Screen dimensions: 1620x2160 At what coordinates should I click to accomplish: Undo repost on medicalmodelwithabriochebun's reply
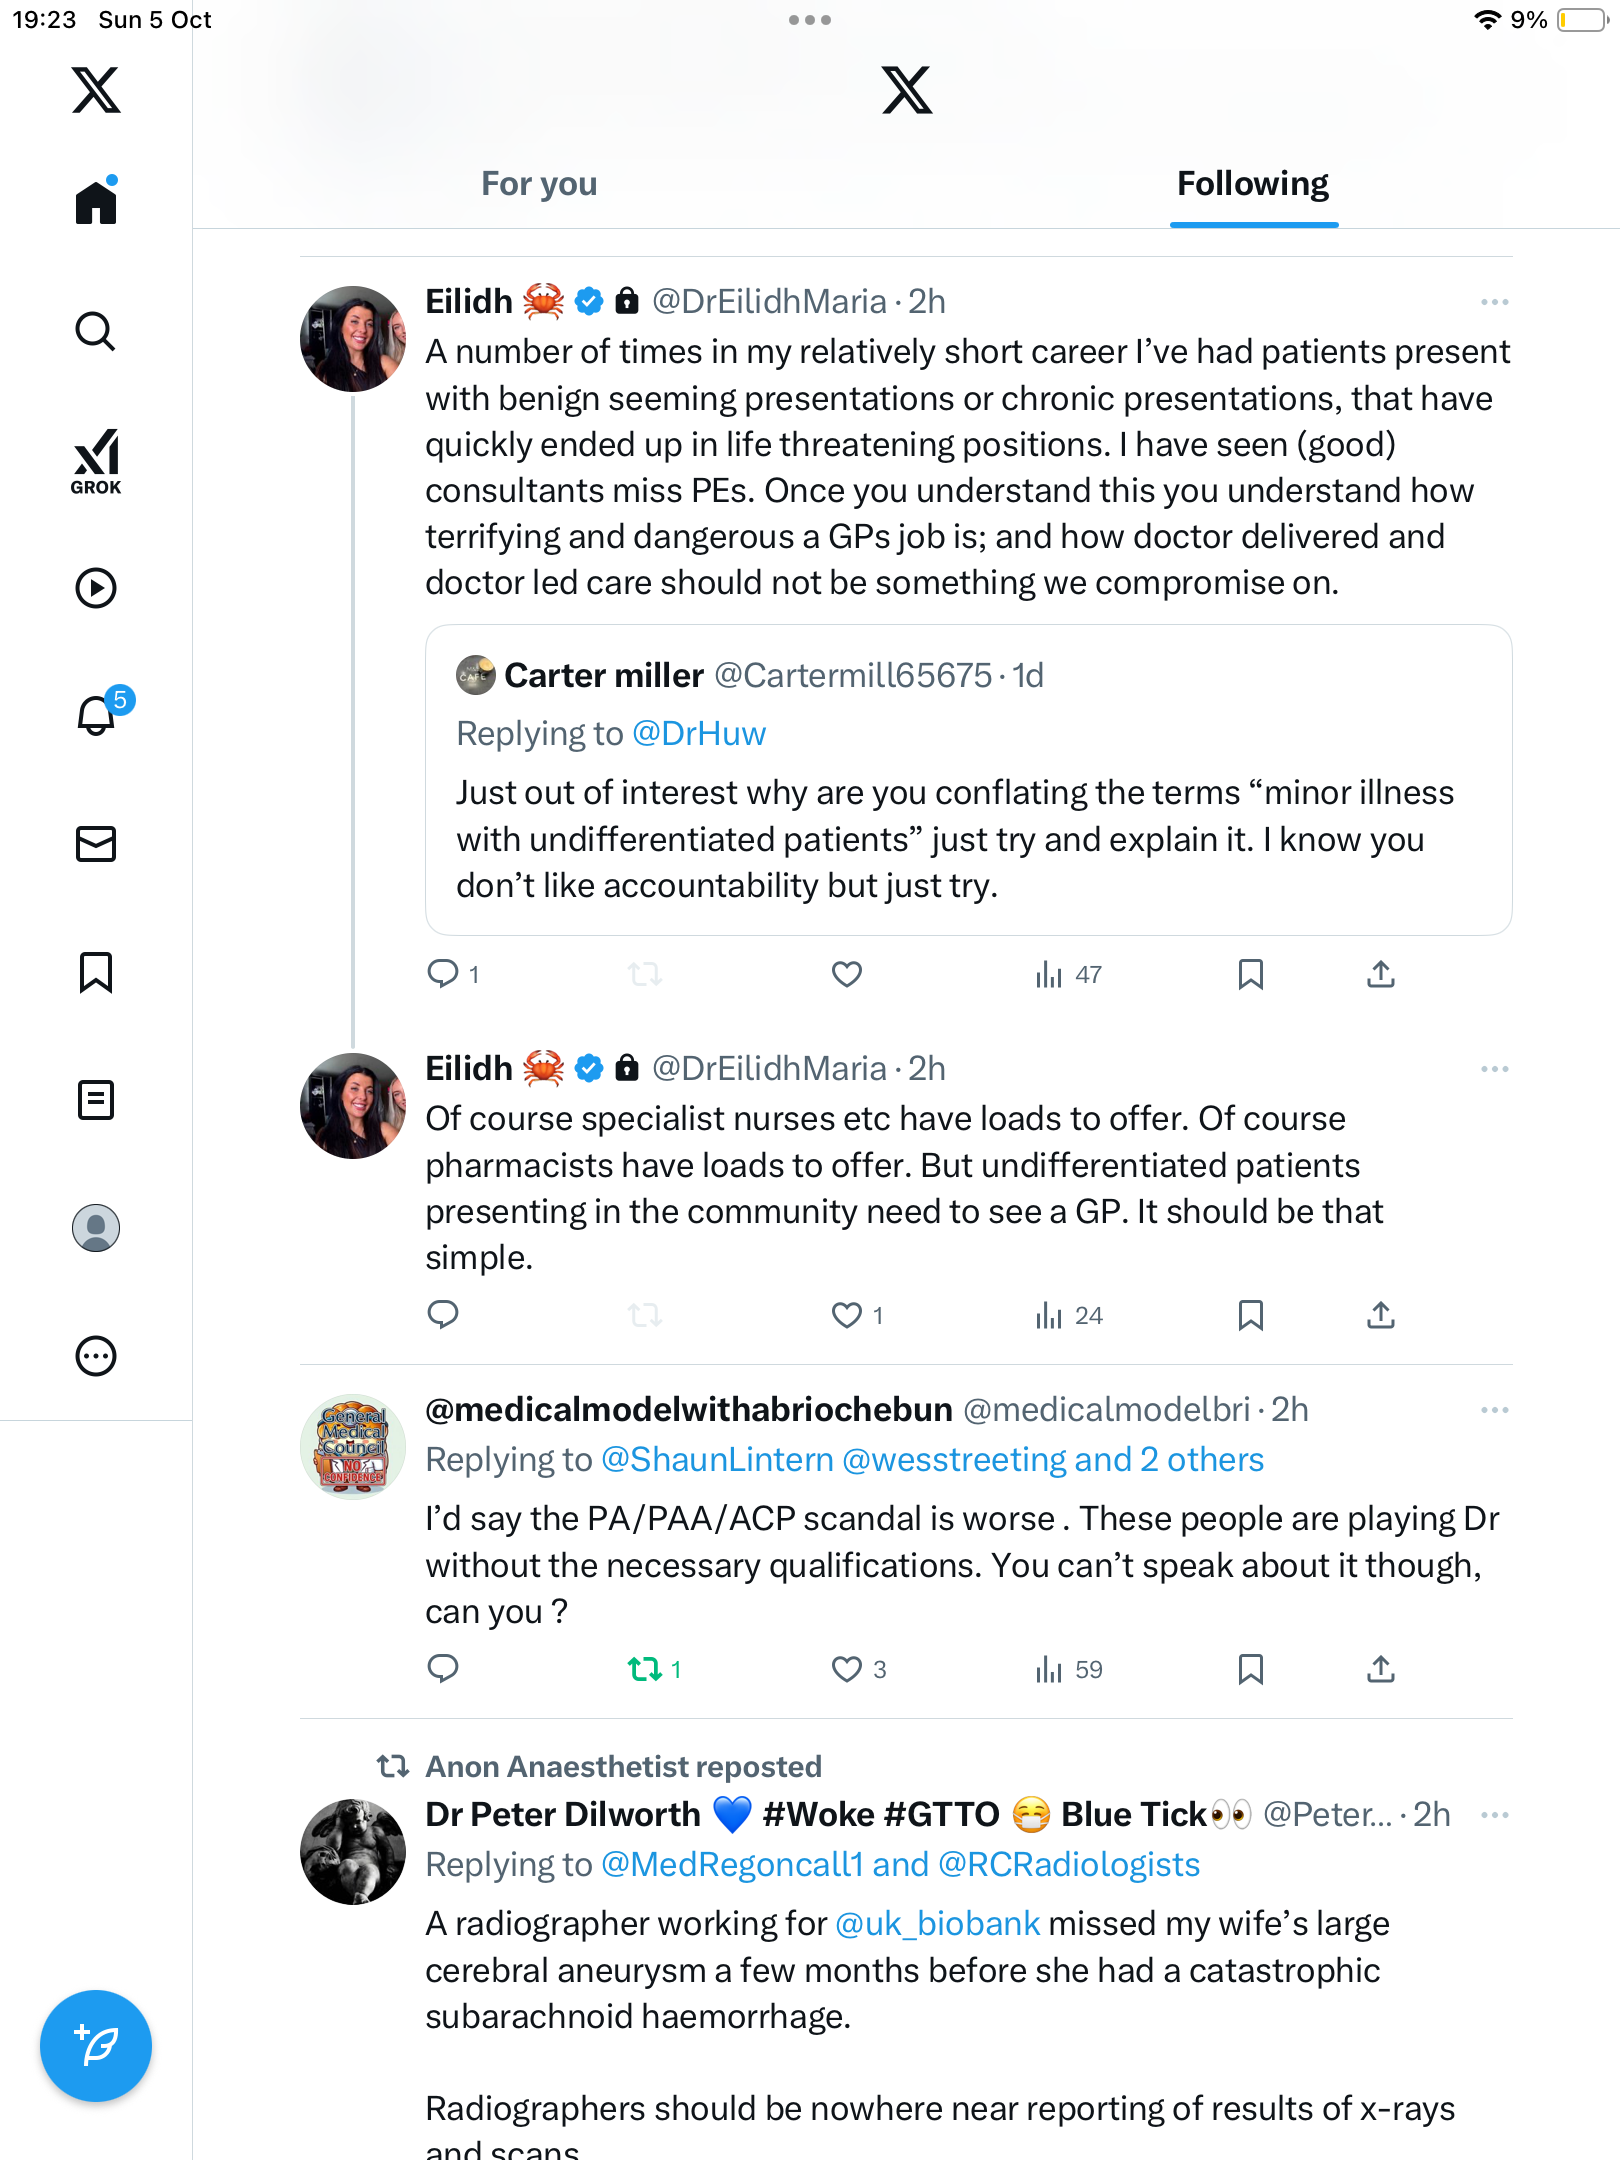click(645, 1669)
